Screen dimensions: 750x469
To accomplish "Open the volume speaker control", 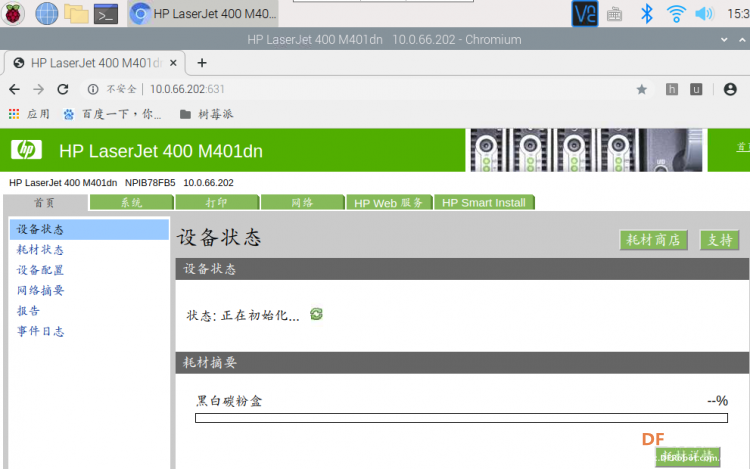I will 704,14.
